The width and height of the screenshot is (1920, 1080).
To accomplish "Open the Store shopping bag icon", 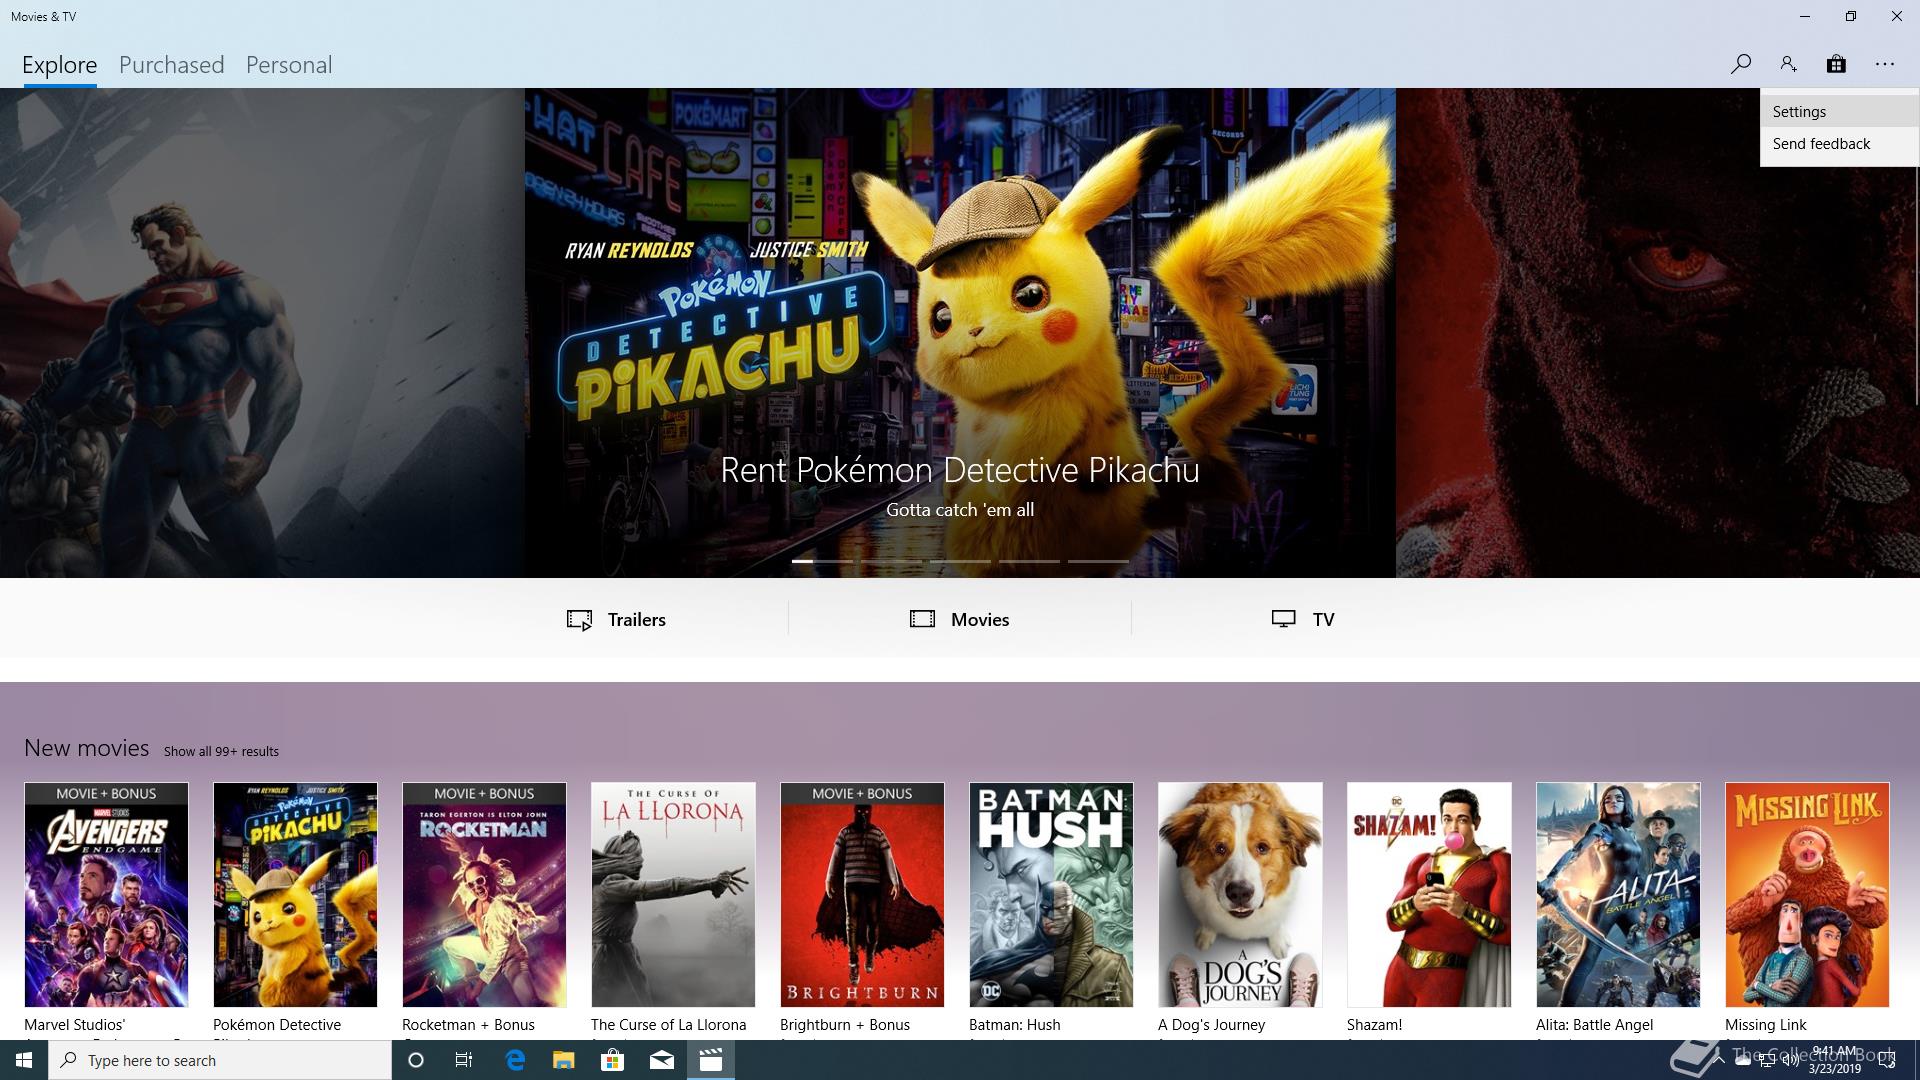I will coord(1836,64).
